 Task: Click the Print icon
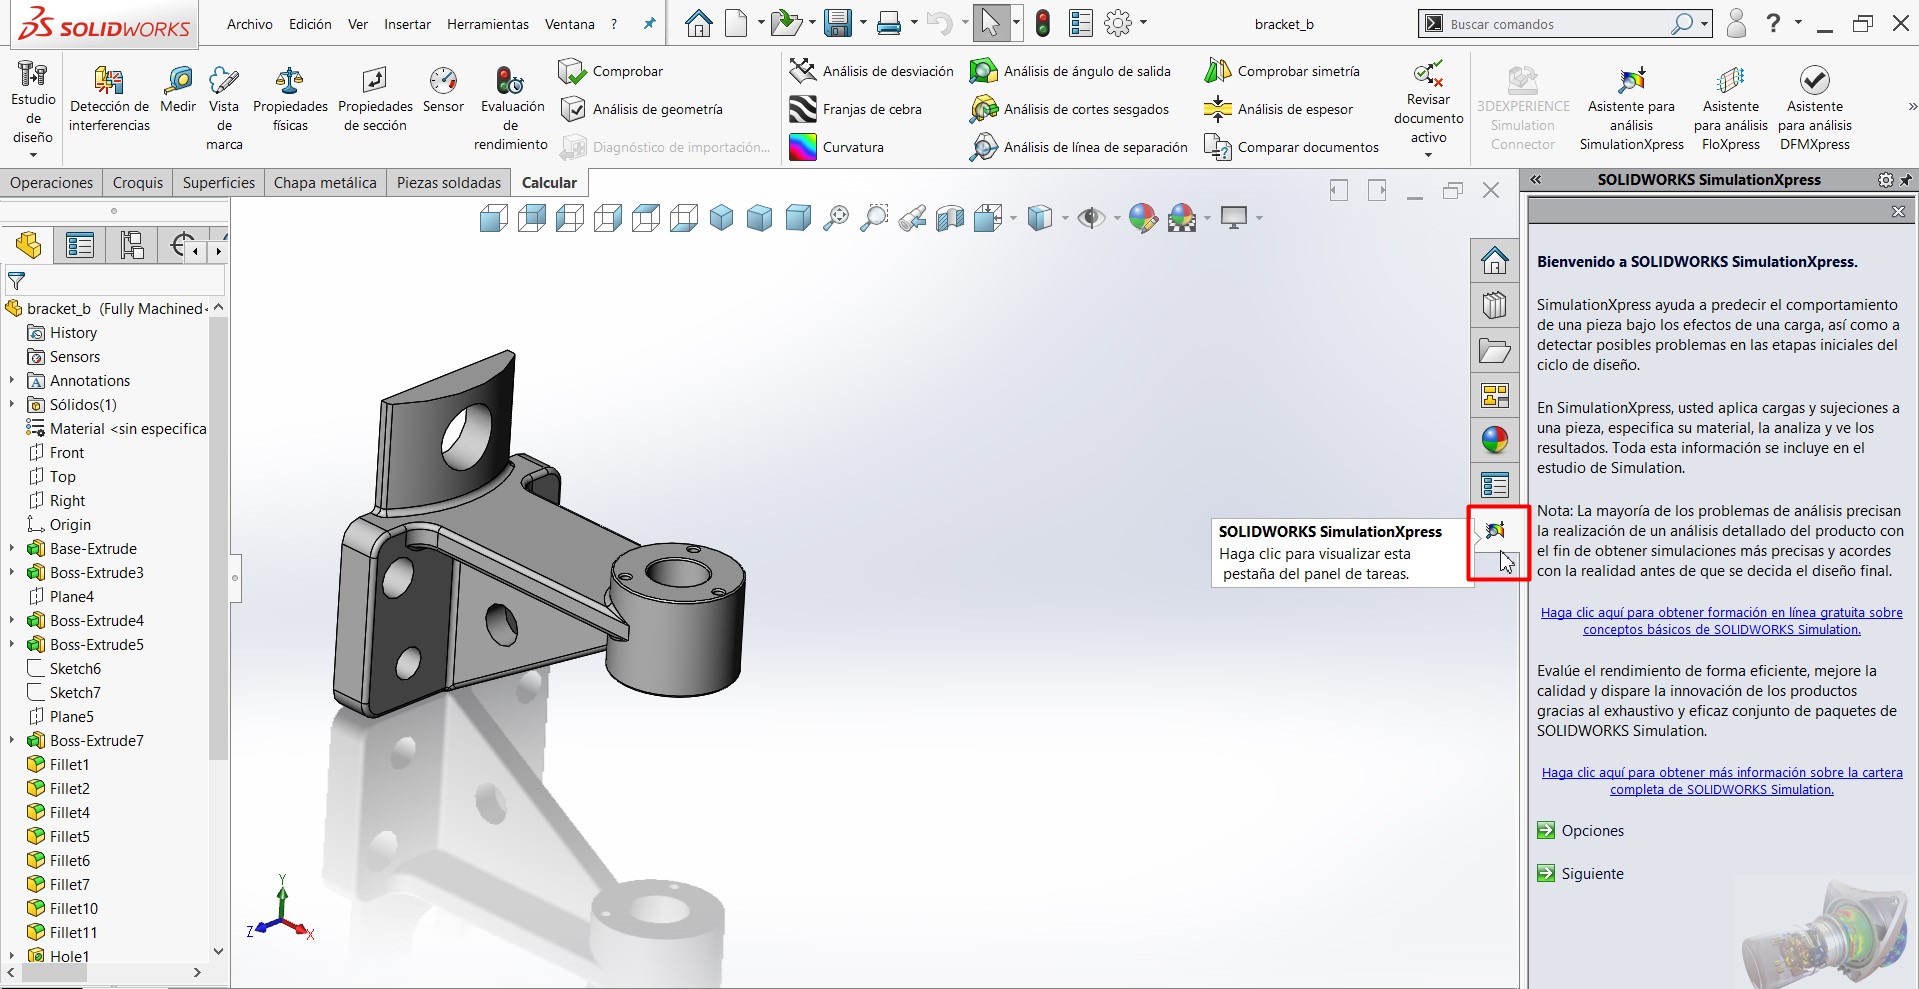coord(888,23)
